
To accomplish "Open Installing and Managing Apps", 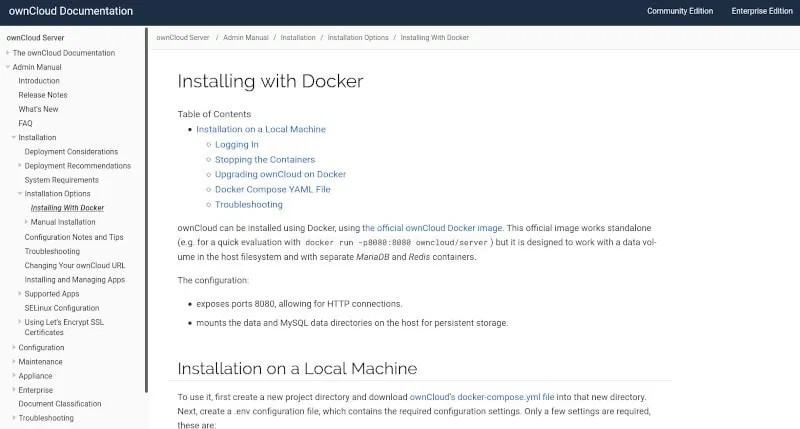I will click(x=74, y=280).
